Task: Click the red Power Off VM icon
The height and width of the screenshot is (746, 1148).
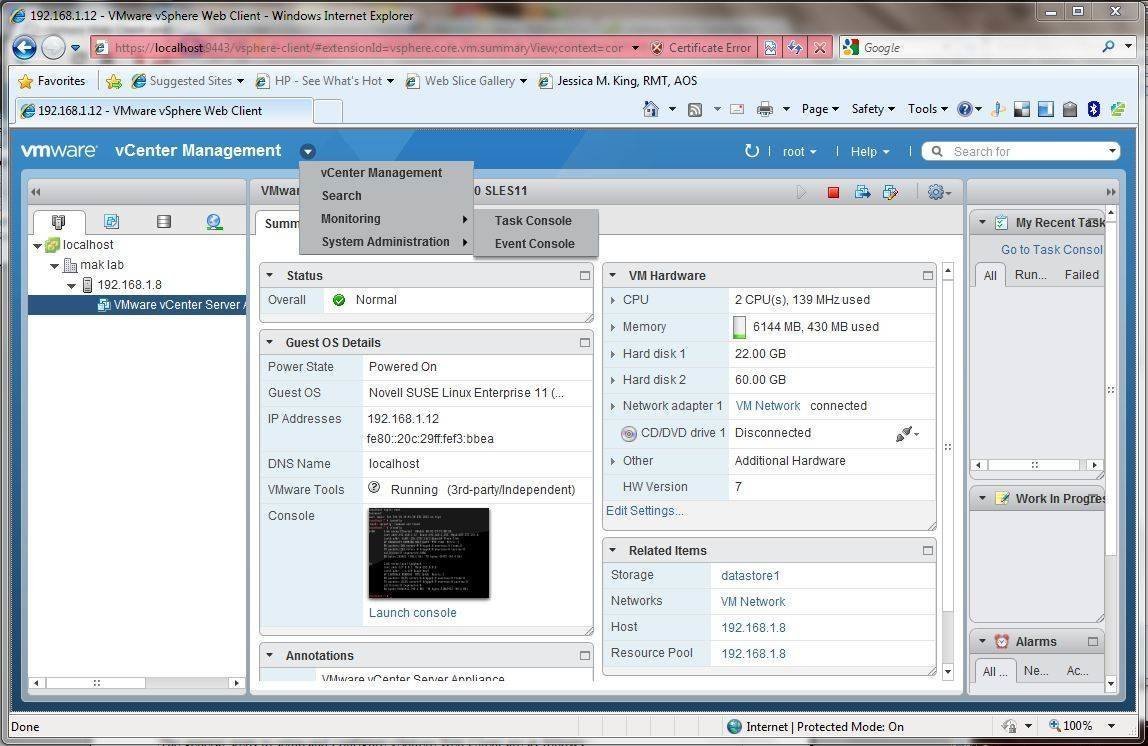Action: [x=832, y=193]
